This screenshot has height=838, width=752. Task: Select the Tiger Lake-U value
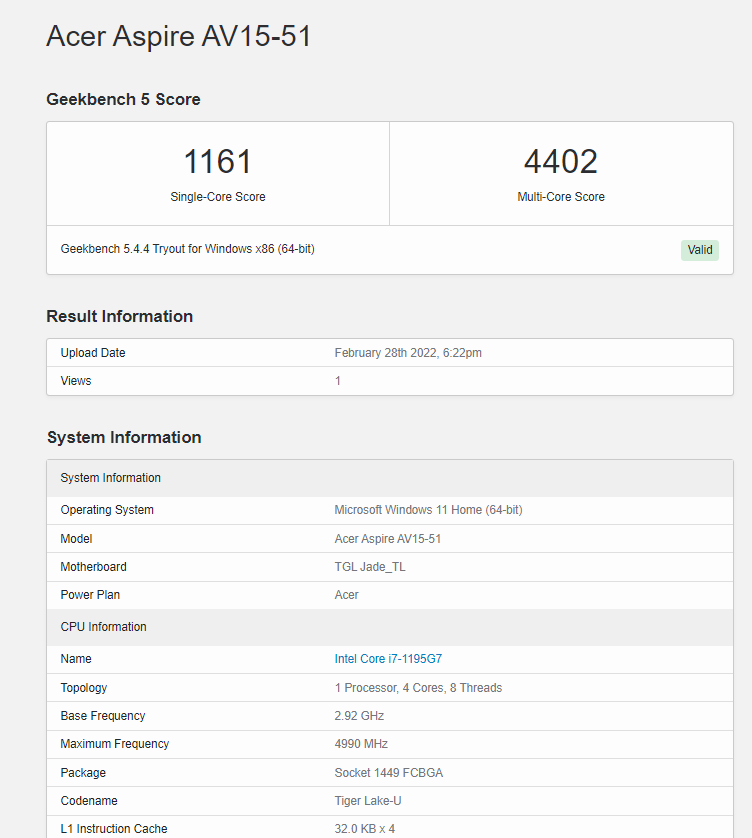368,801
